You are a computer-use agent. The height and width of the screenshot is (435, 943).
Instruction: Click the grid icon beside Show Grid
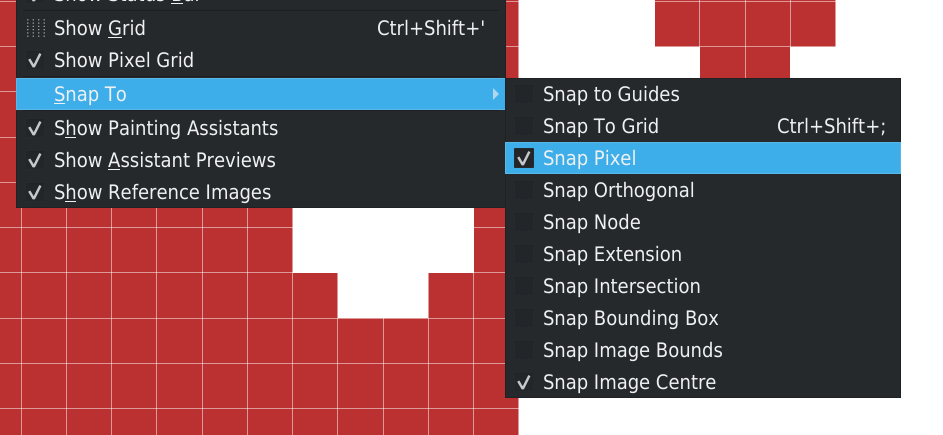[36, 29]
